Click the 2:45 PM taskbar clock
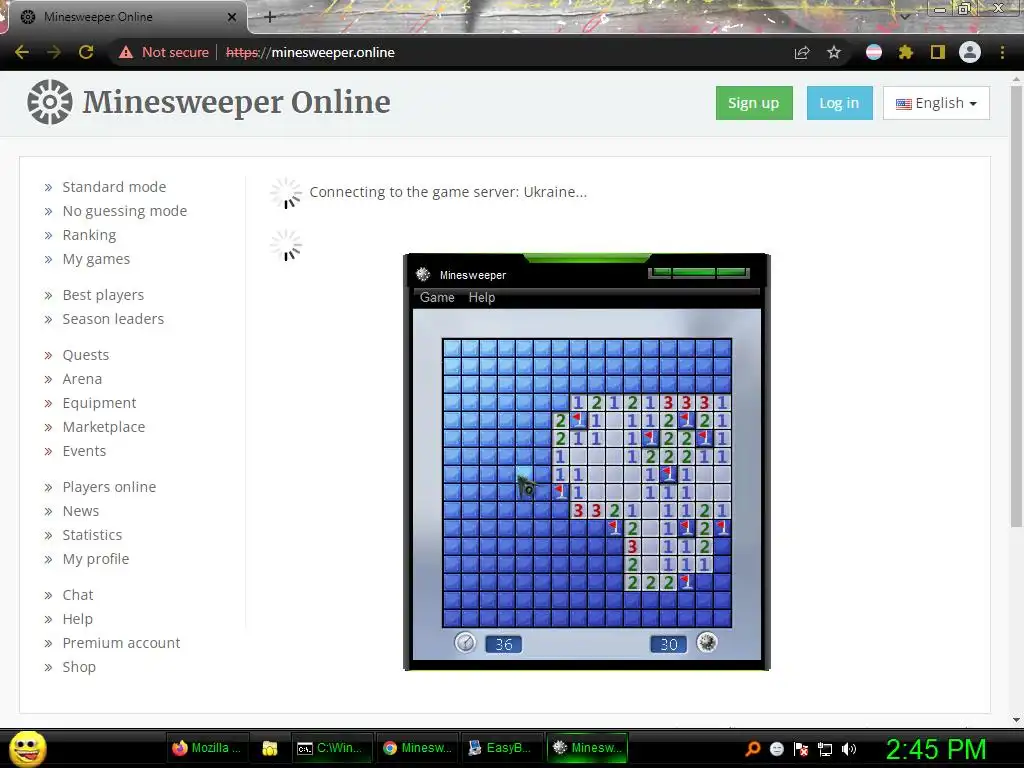The image size is (1024, 768). (x=936, y=748)
